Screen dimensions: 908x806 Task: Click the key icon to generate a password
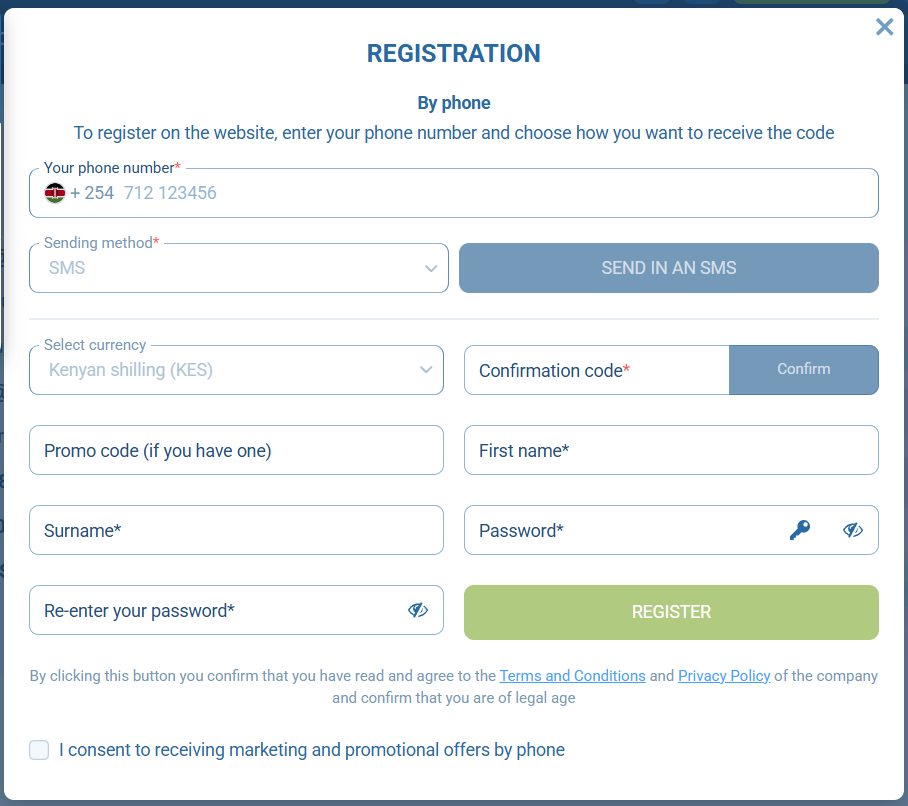click(x=799, y=530)
